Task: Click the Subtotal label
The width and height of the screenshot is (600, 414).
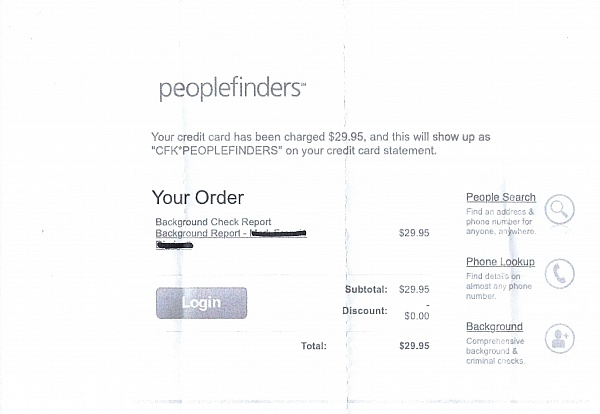Action: (x=365, y=289)
